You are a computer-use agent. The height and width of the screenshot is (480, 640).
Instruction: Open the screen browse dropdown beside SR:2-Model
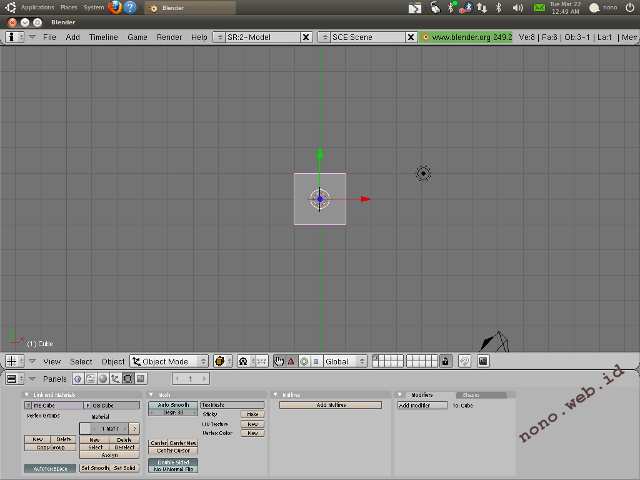click(219, 37)
